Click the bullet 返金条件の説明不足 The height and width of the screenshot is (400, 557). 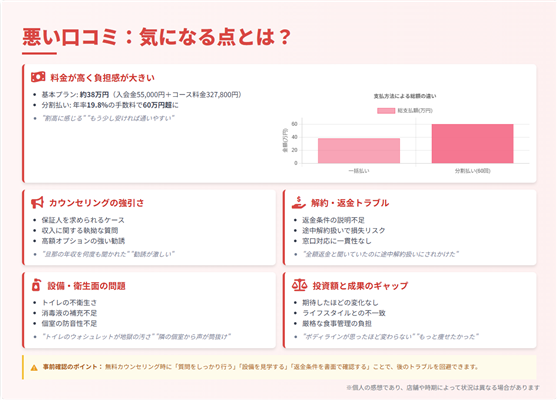point(333,220)
